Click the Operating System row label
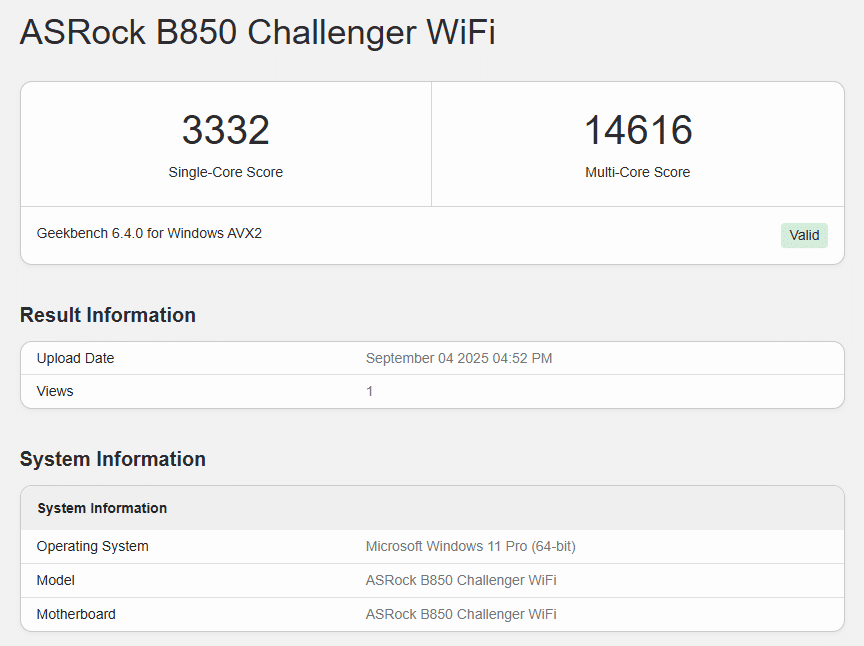The width and height of the screenshot is (864, 646). (93, 546)
